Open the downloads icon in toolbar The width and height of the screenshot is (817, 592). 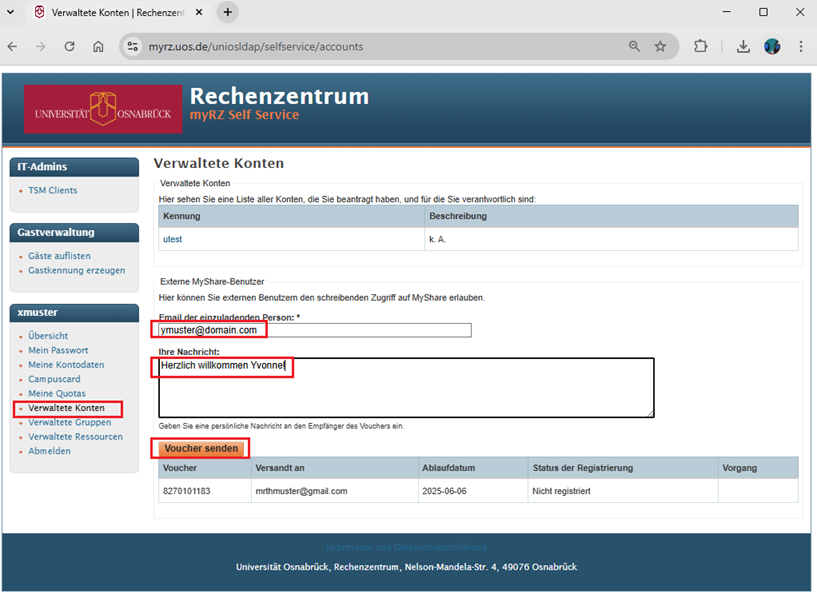click(743, 46)
